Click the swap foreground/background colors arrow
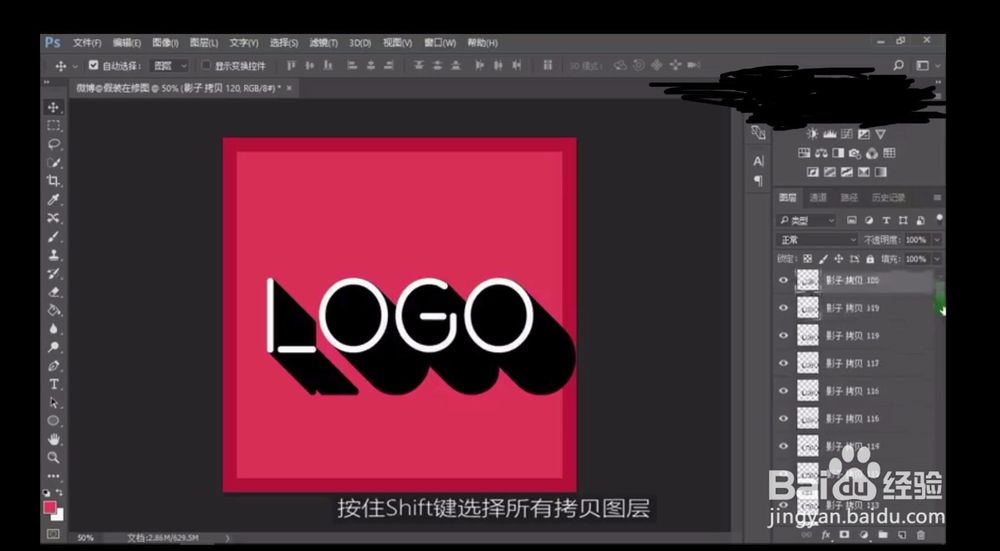This screenshot has height=551, width=1000. coord(59,493)
